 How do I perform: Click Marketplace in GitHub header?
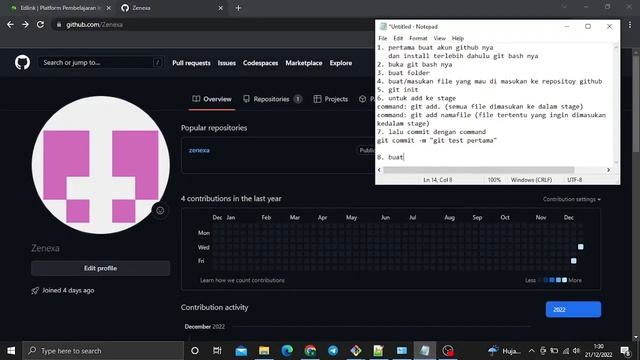304,63
